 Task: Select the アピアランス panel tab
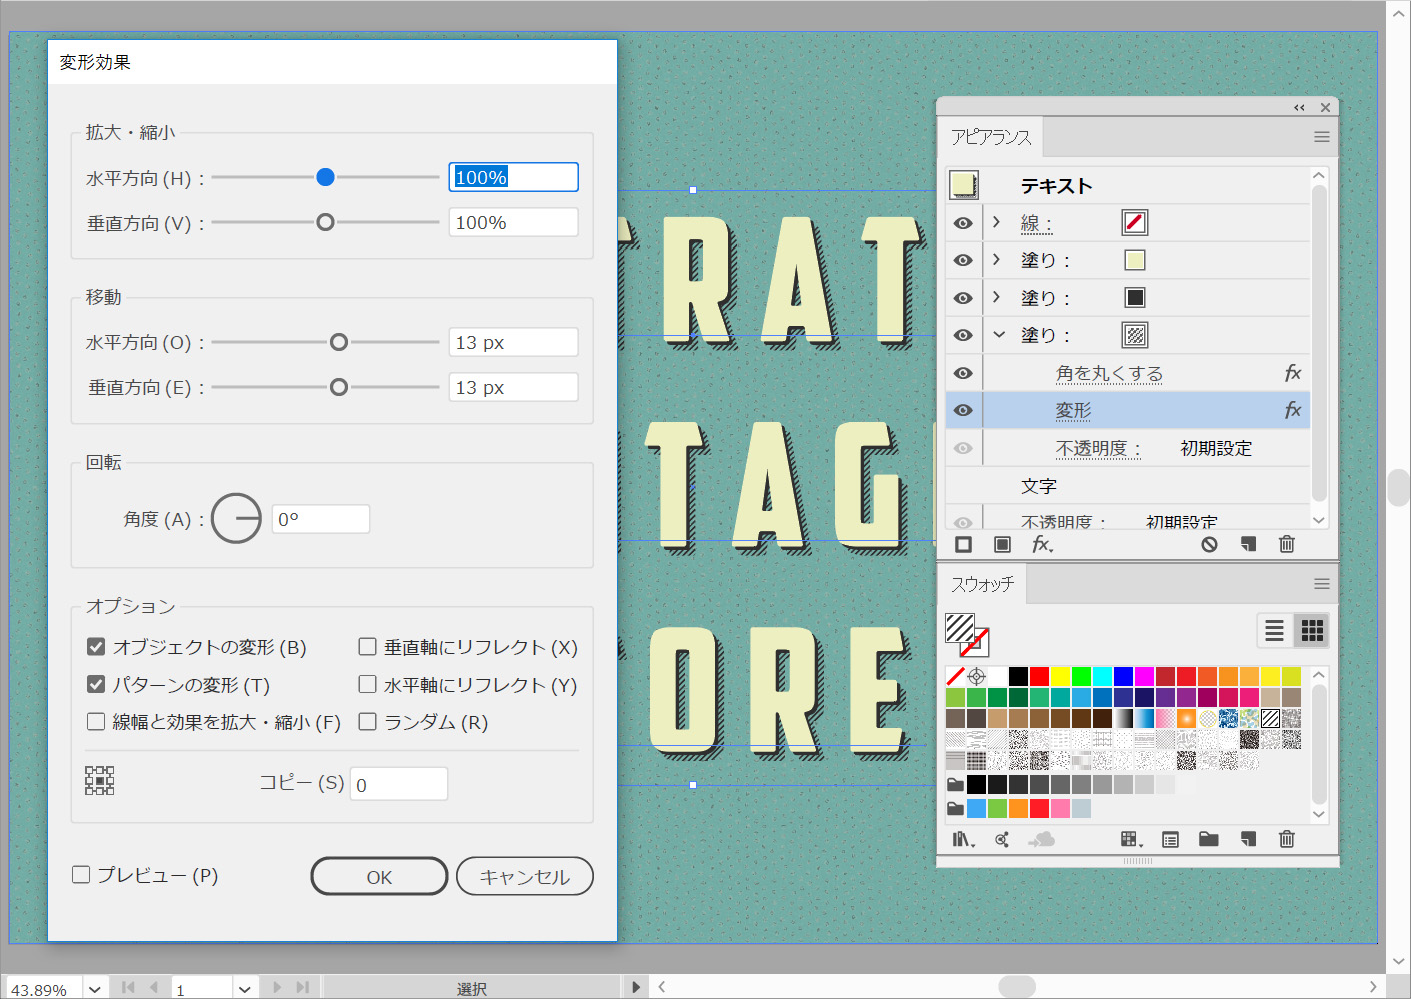[990, 137]
